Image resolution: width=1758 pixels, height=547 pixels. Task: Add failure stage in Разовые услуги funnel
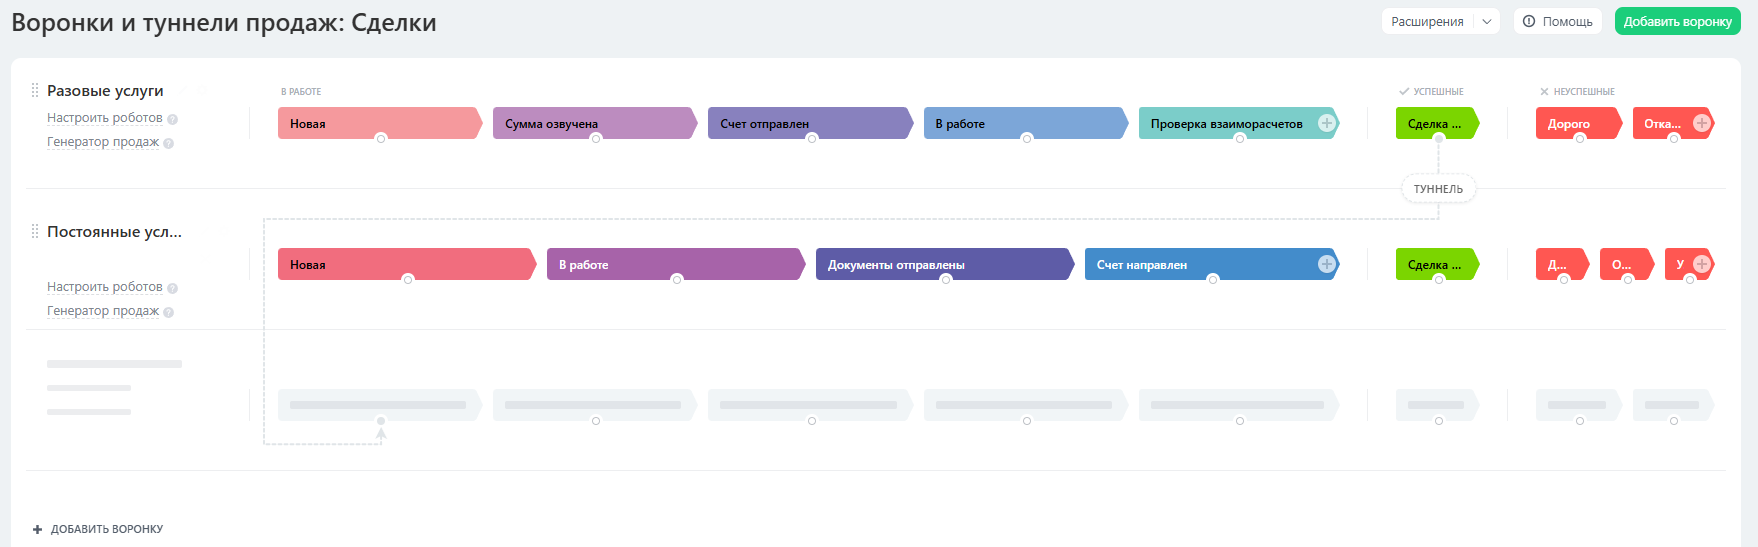click(1701, 123)
